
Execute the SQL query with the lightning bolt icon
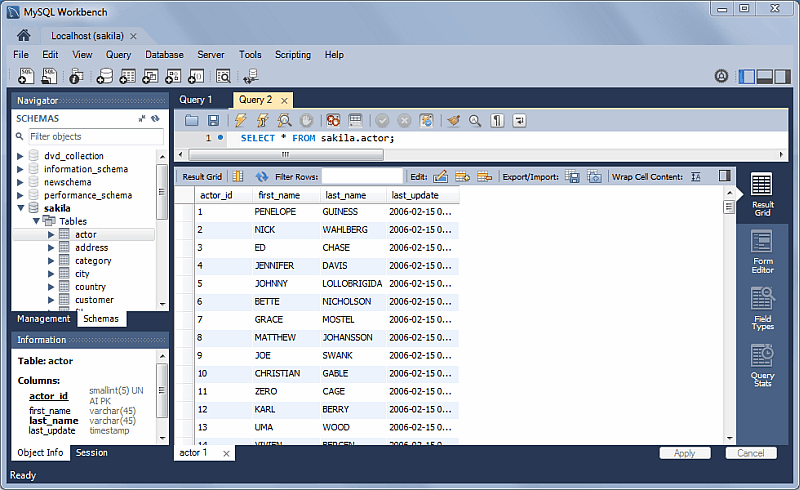239,120
